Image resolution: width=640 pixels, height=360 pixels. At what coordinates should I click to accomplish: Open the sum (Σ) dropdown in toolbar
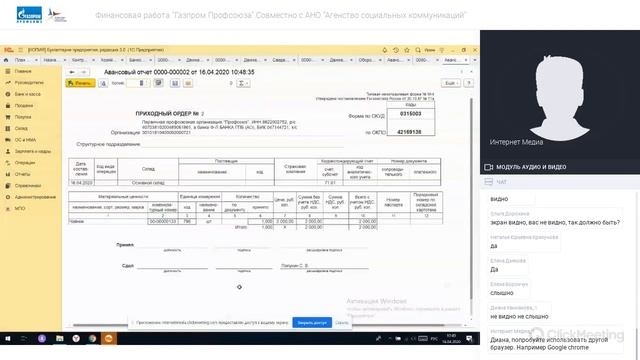(243, 83)
